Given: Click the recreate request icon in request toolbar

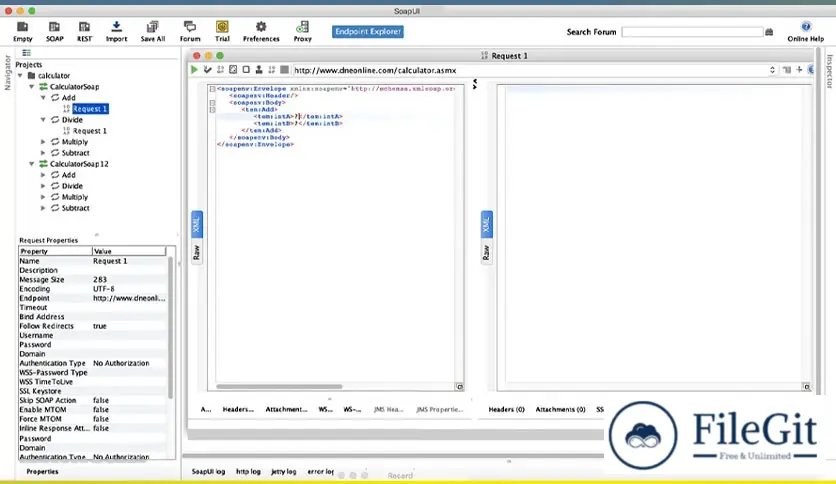Looking at the screenshot, I should click(x=233, y=70).
